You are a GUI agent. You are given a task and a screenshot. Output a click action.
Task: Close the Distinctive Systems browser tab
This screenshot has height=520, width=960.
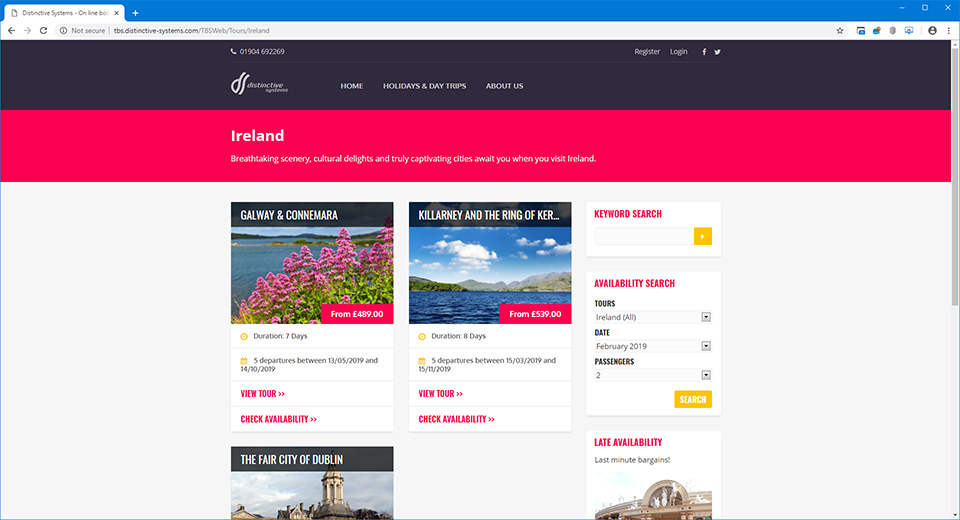pyautogui.click(x=116, y=13)
